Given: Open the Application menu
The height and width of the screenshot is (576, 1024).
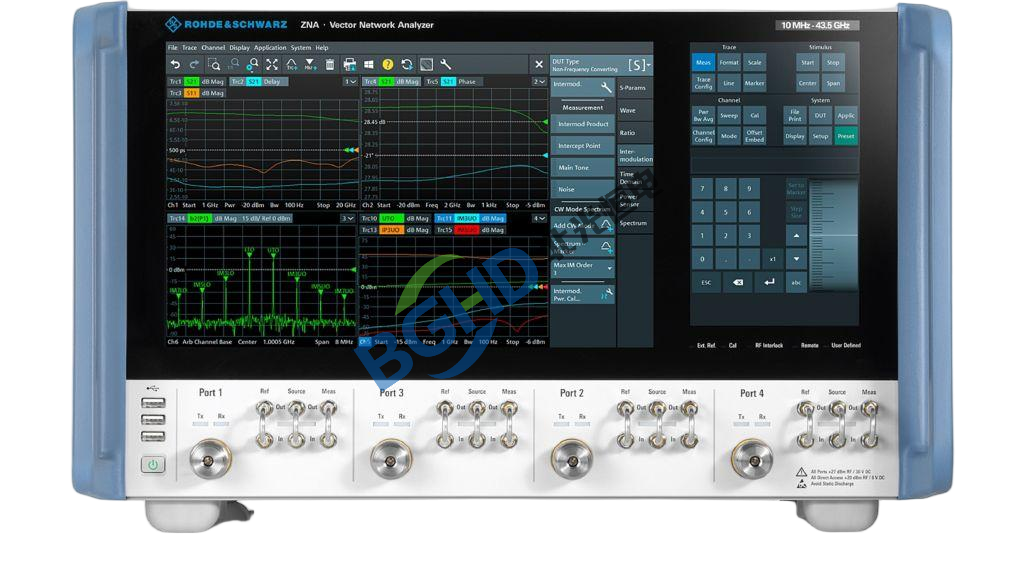Looking at the screenshot, I should pos(270,48).
